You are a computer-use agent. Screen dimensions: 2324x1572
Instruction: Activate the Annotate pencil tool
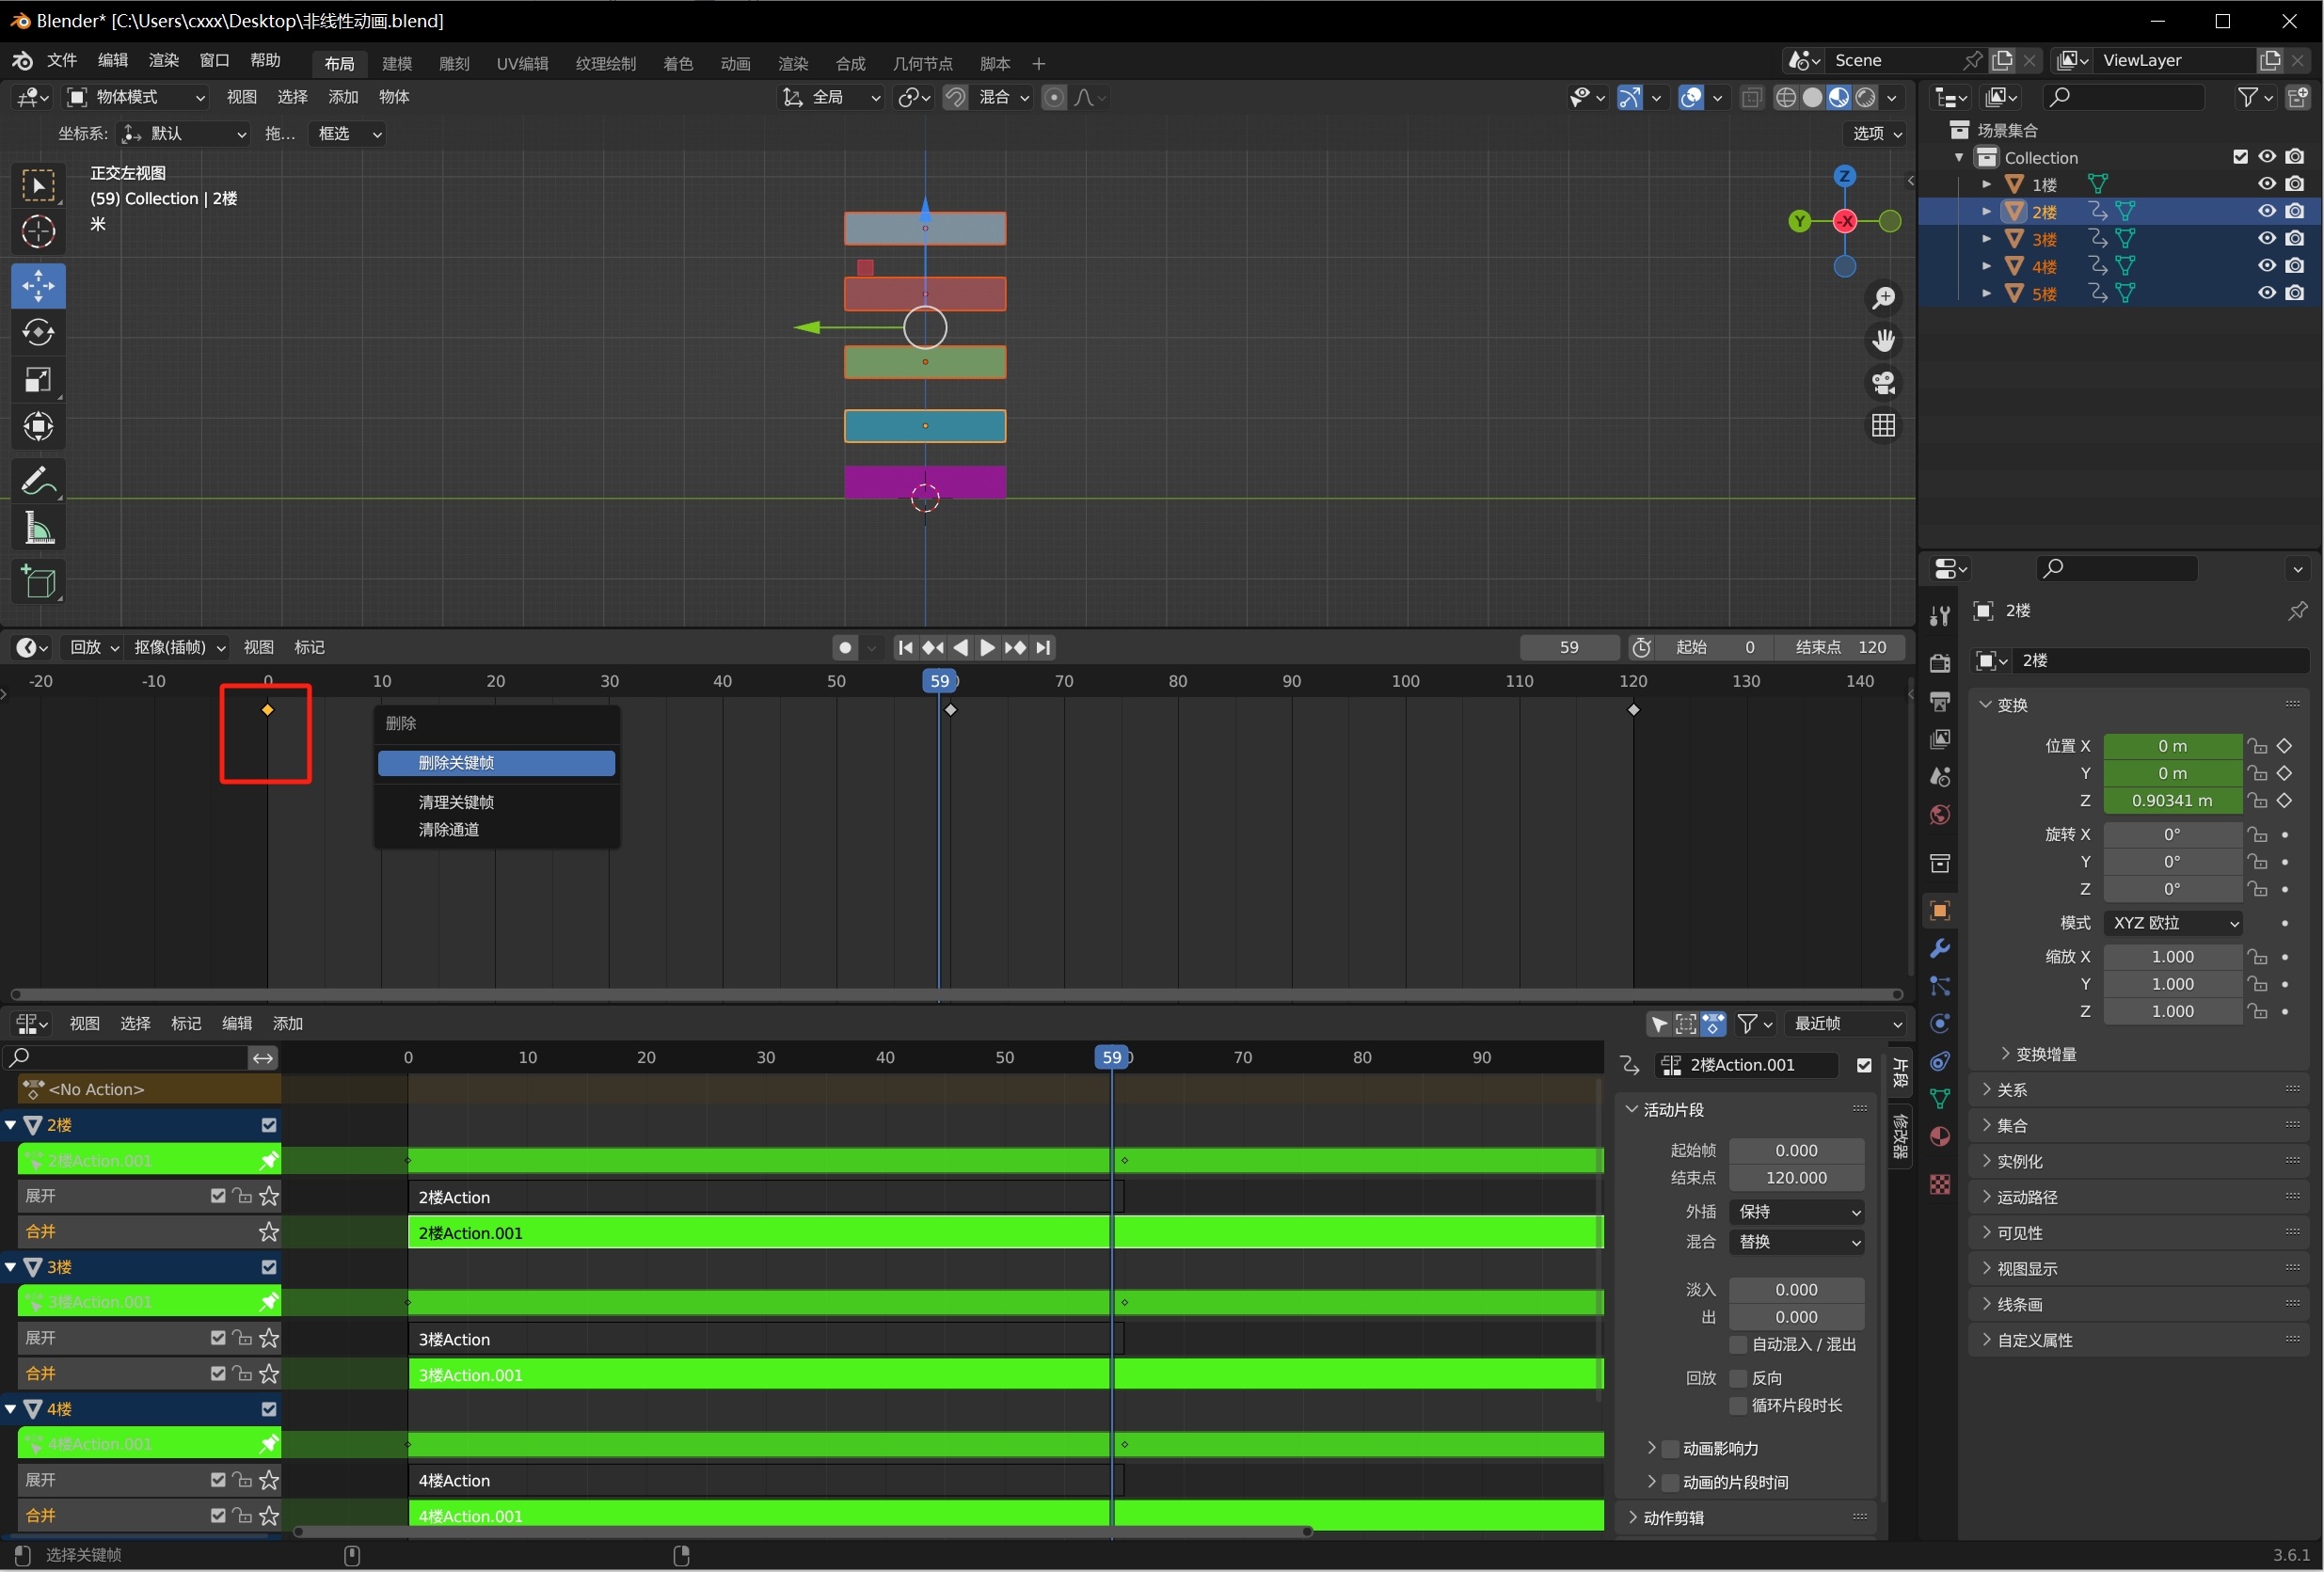click(x=38, y=481)
